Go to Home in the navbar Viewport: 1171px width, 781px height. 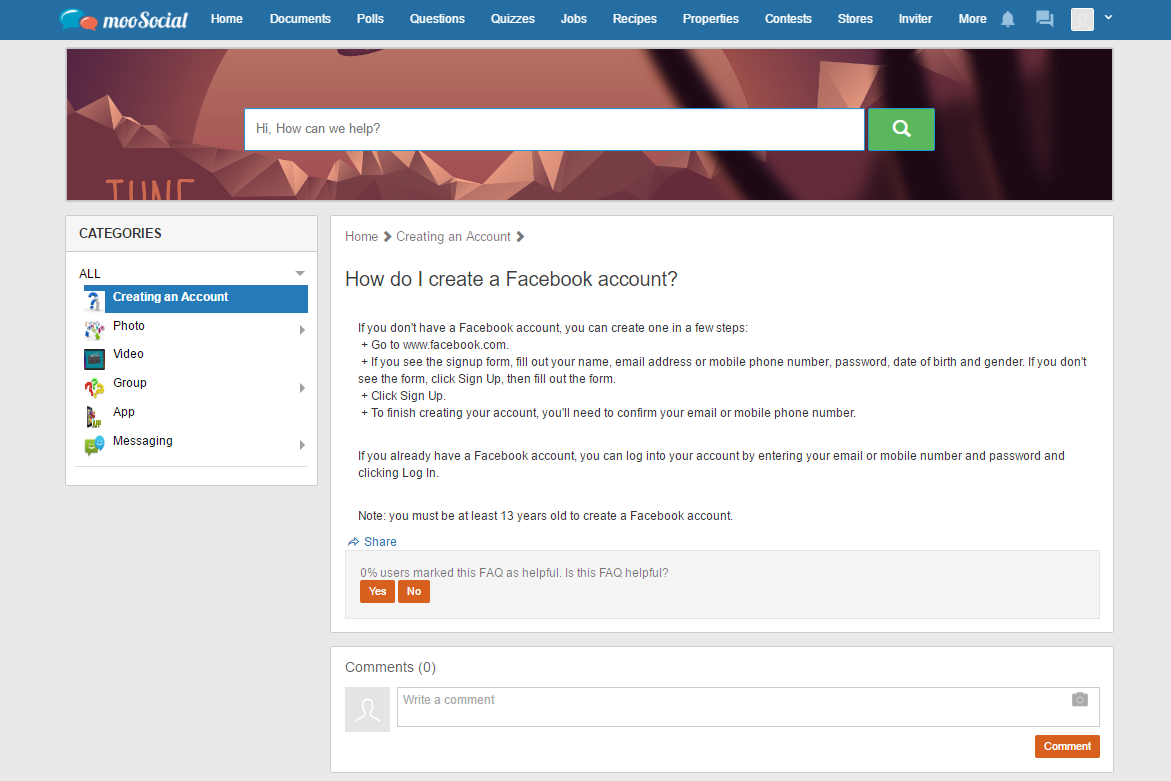click(226, 19)
